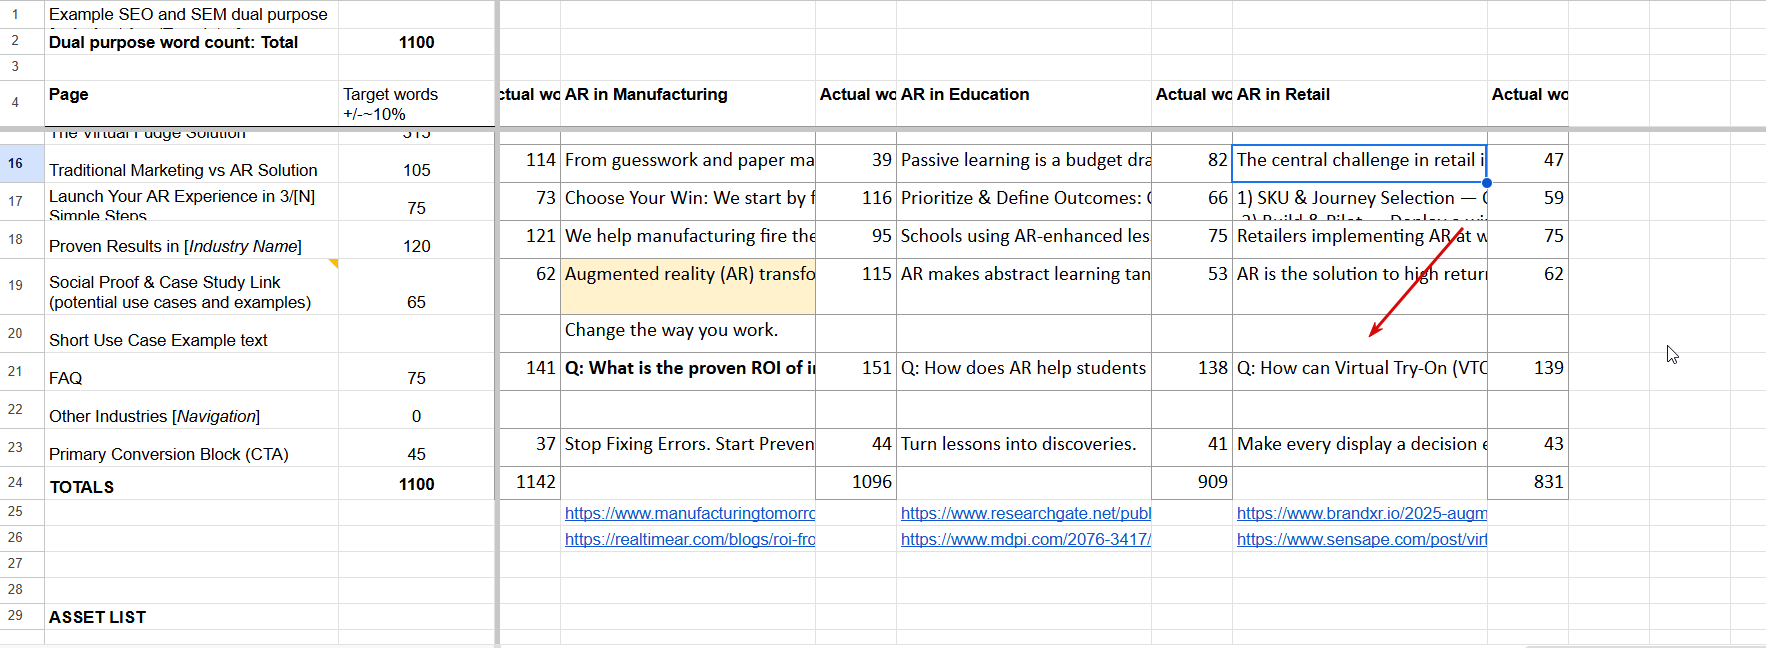Open the realtimear.com blogs link

[690, 539]
